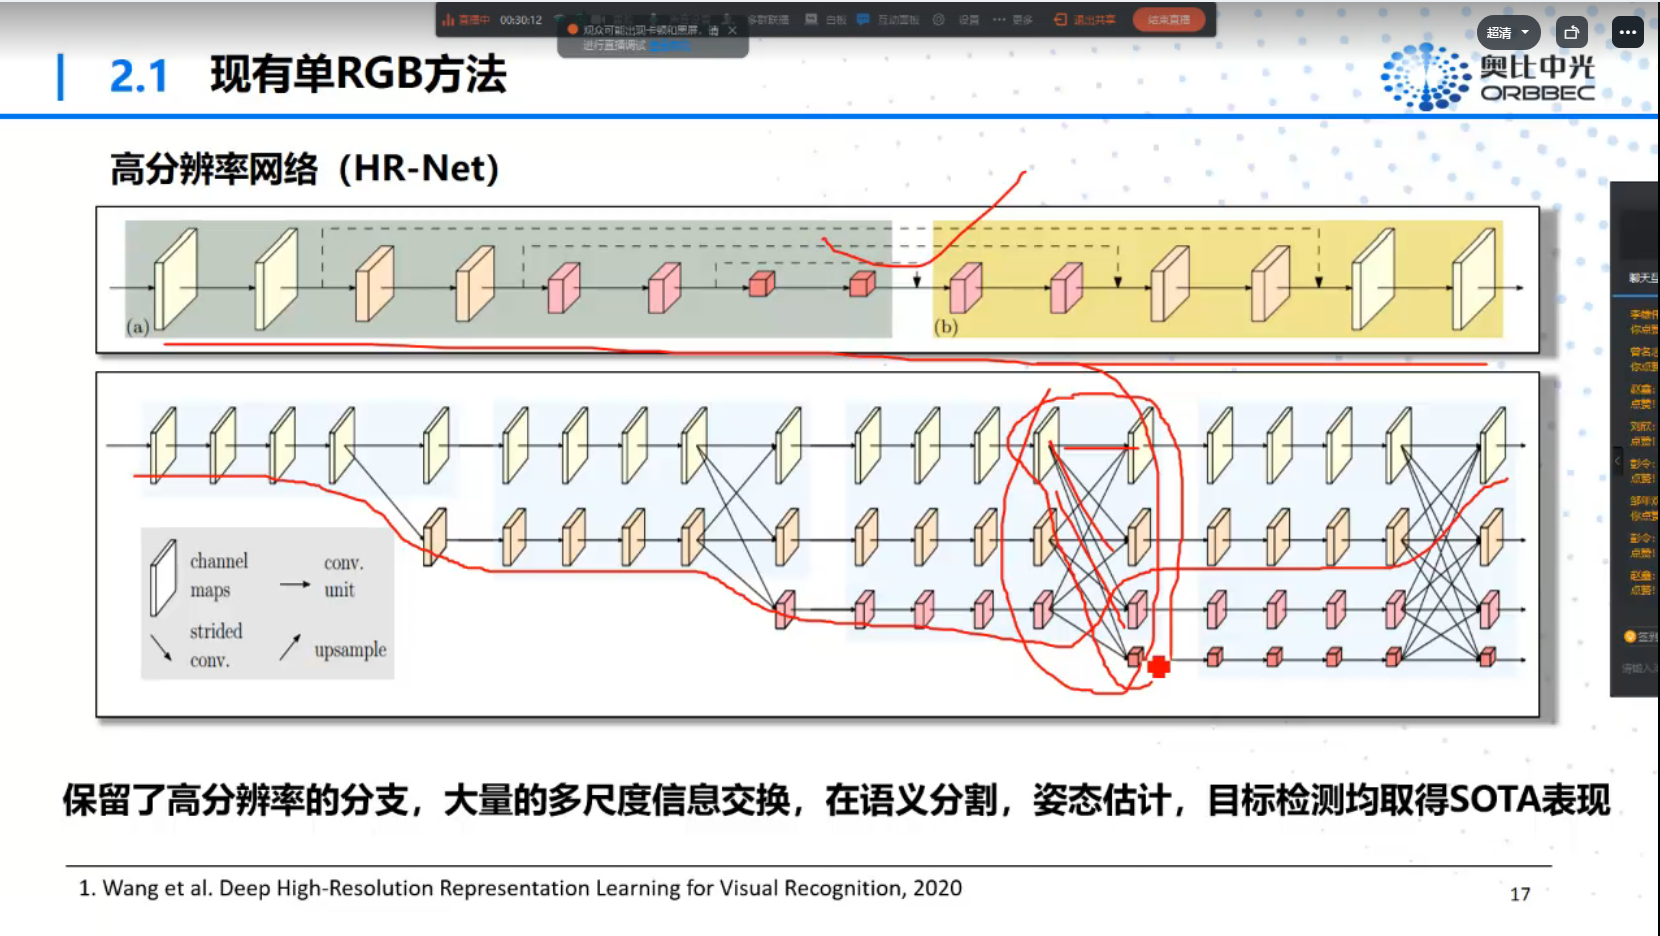1660x936 pixels.
Task: Open 更多 in the live toolbar
Action: tap(1012, 19)
